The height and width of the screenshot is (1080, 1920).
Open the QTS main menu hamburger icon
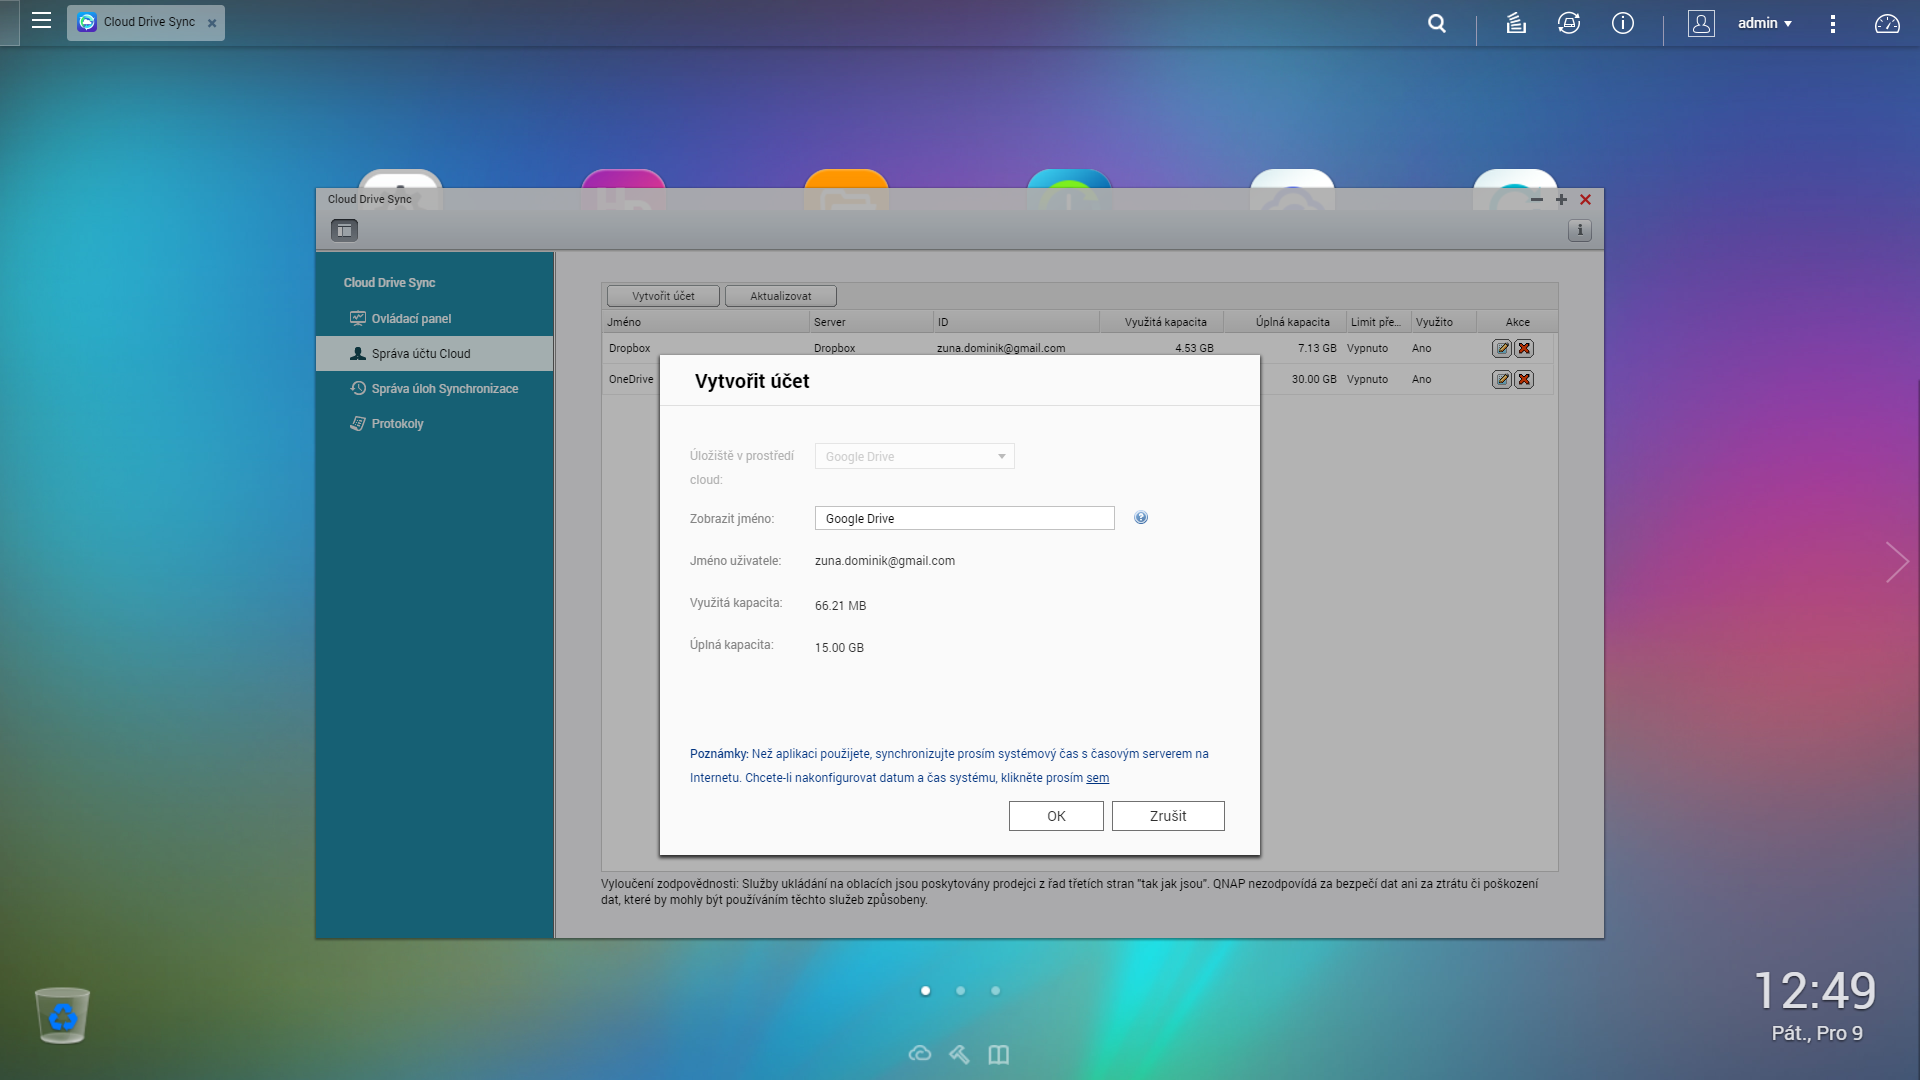point(41,21)
